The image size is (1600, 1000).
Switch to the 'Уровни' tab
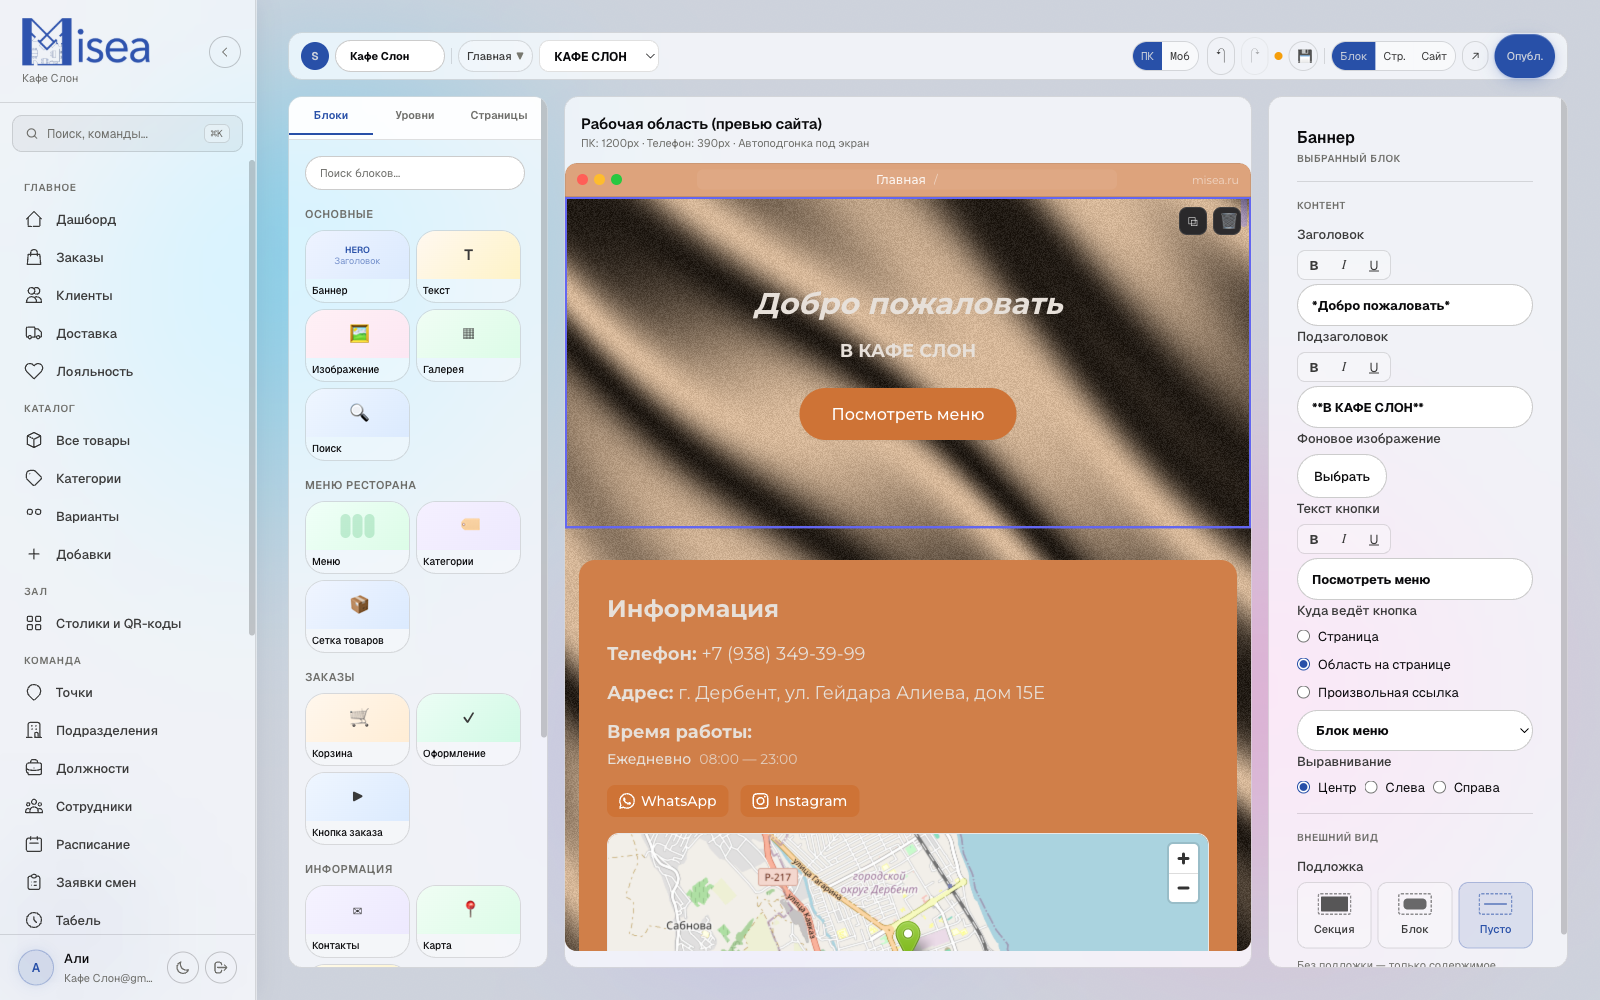pos(414,116)
